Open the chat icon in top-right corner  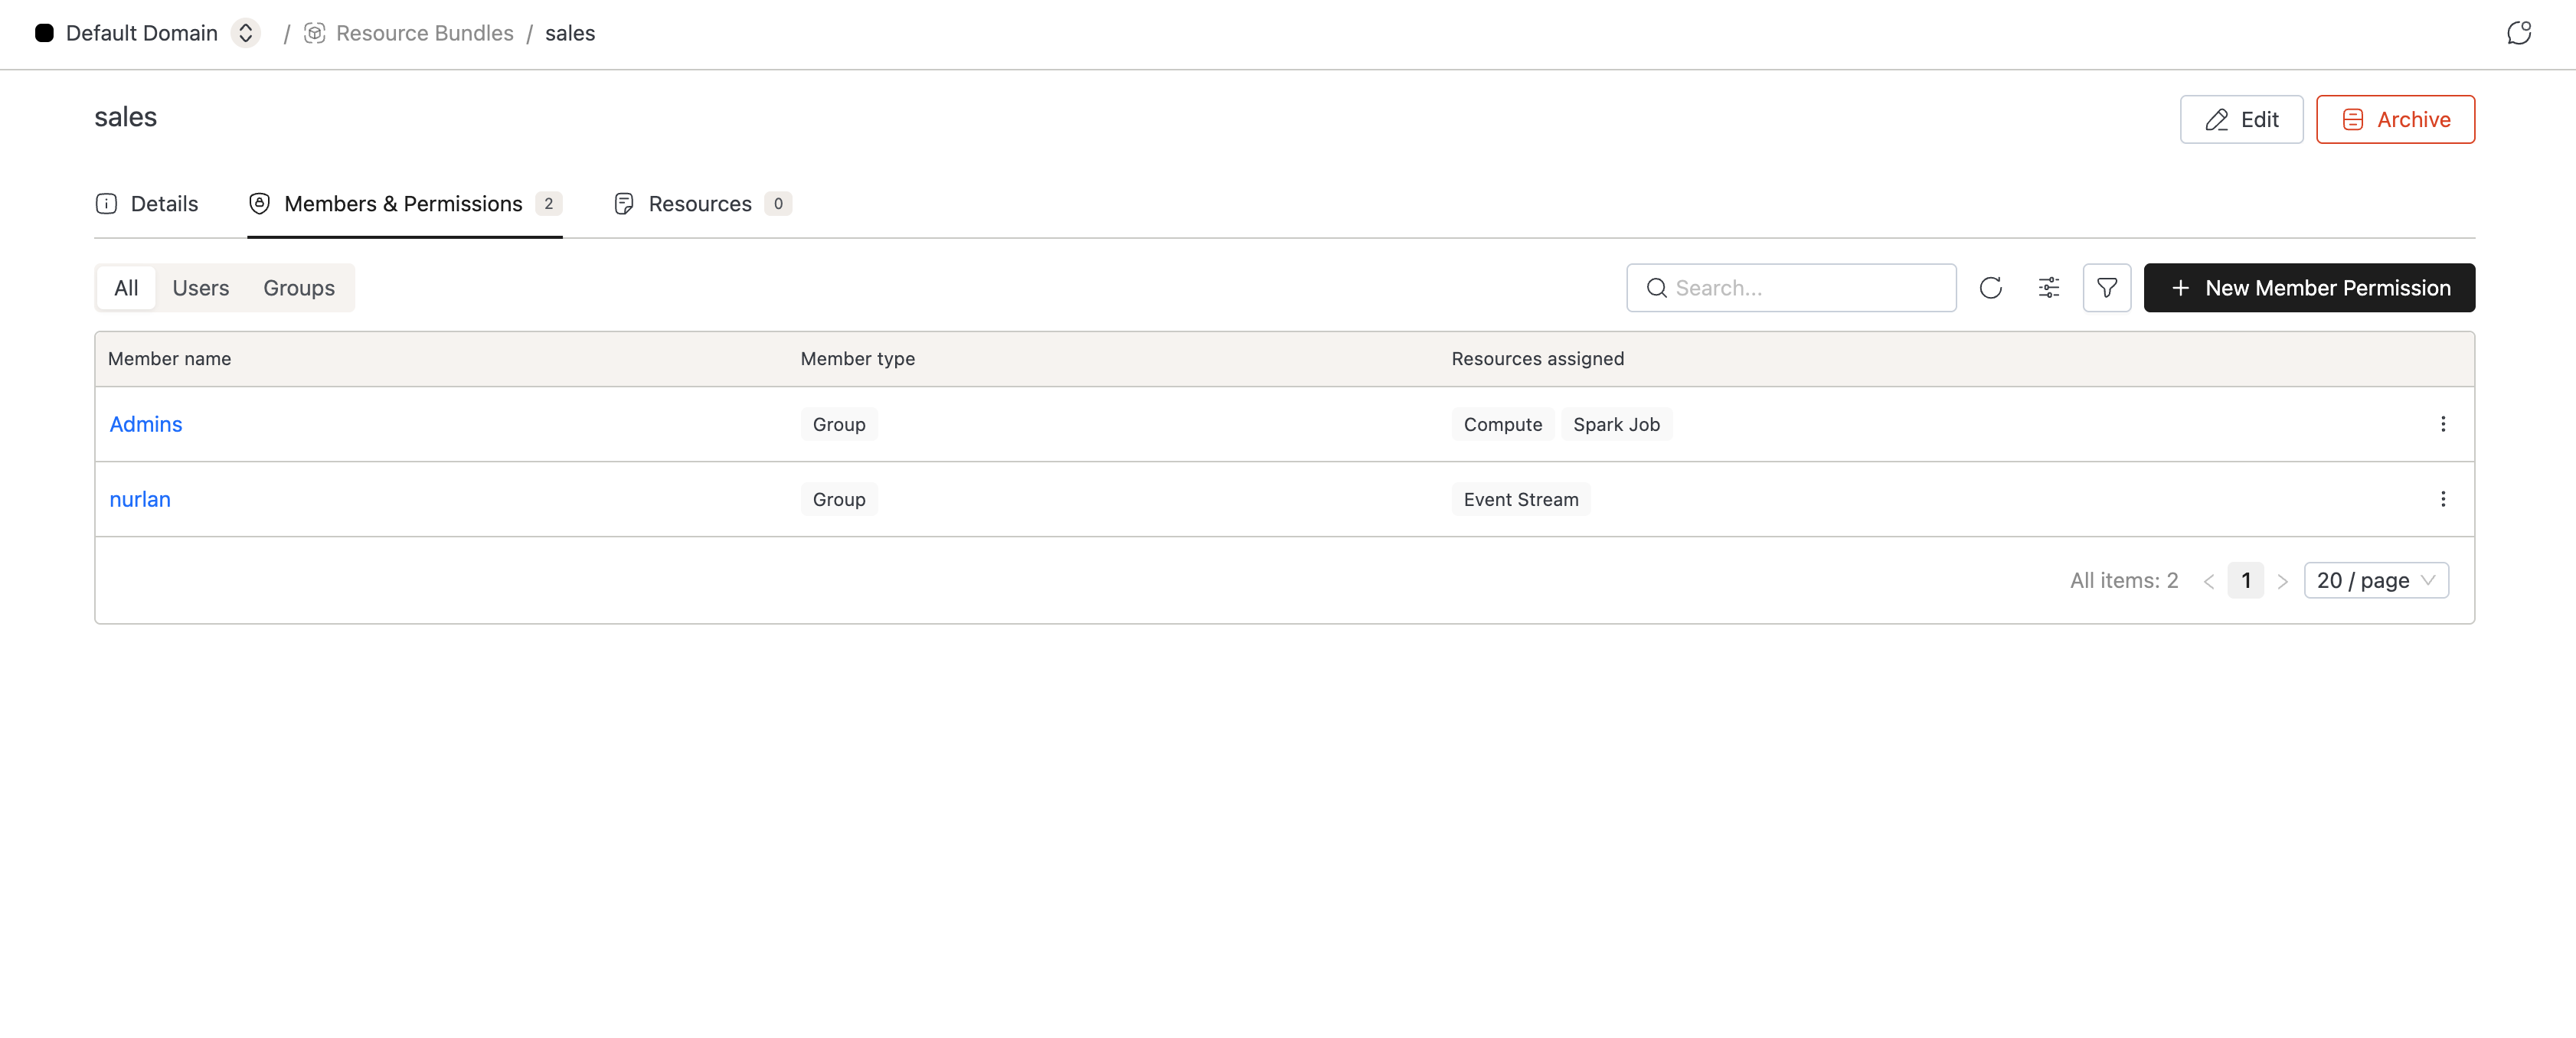pyautogui.click(x=2518, y=33)
